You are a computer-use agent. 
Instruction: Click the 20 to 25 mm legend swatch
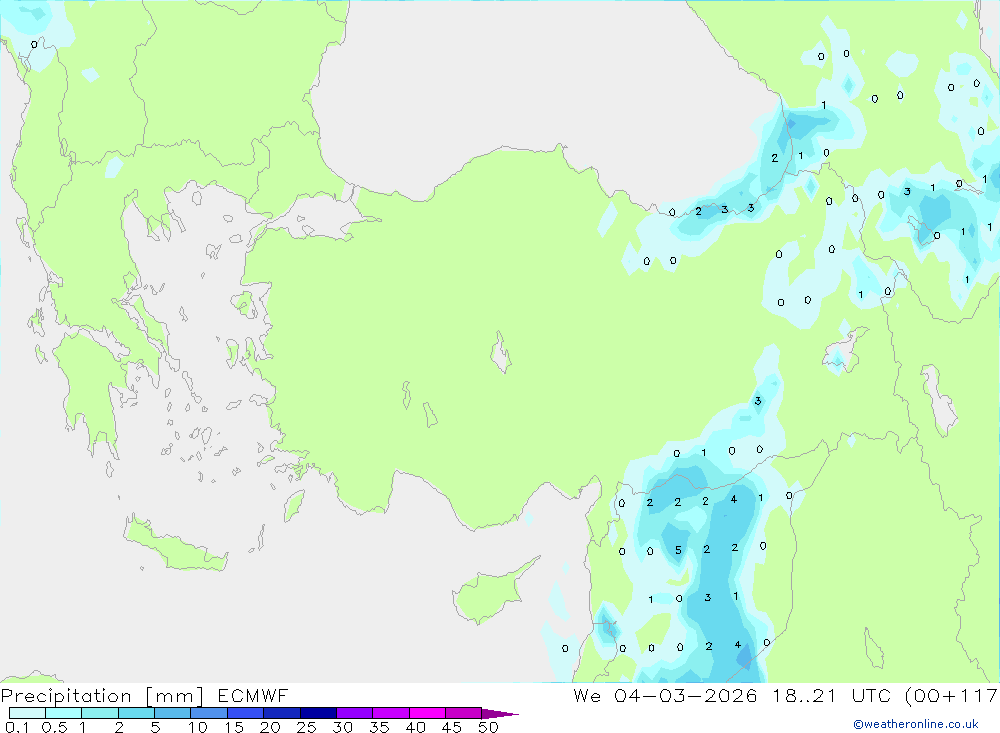point(282,713)
